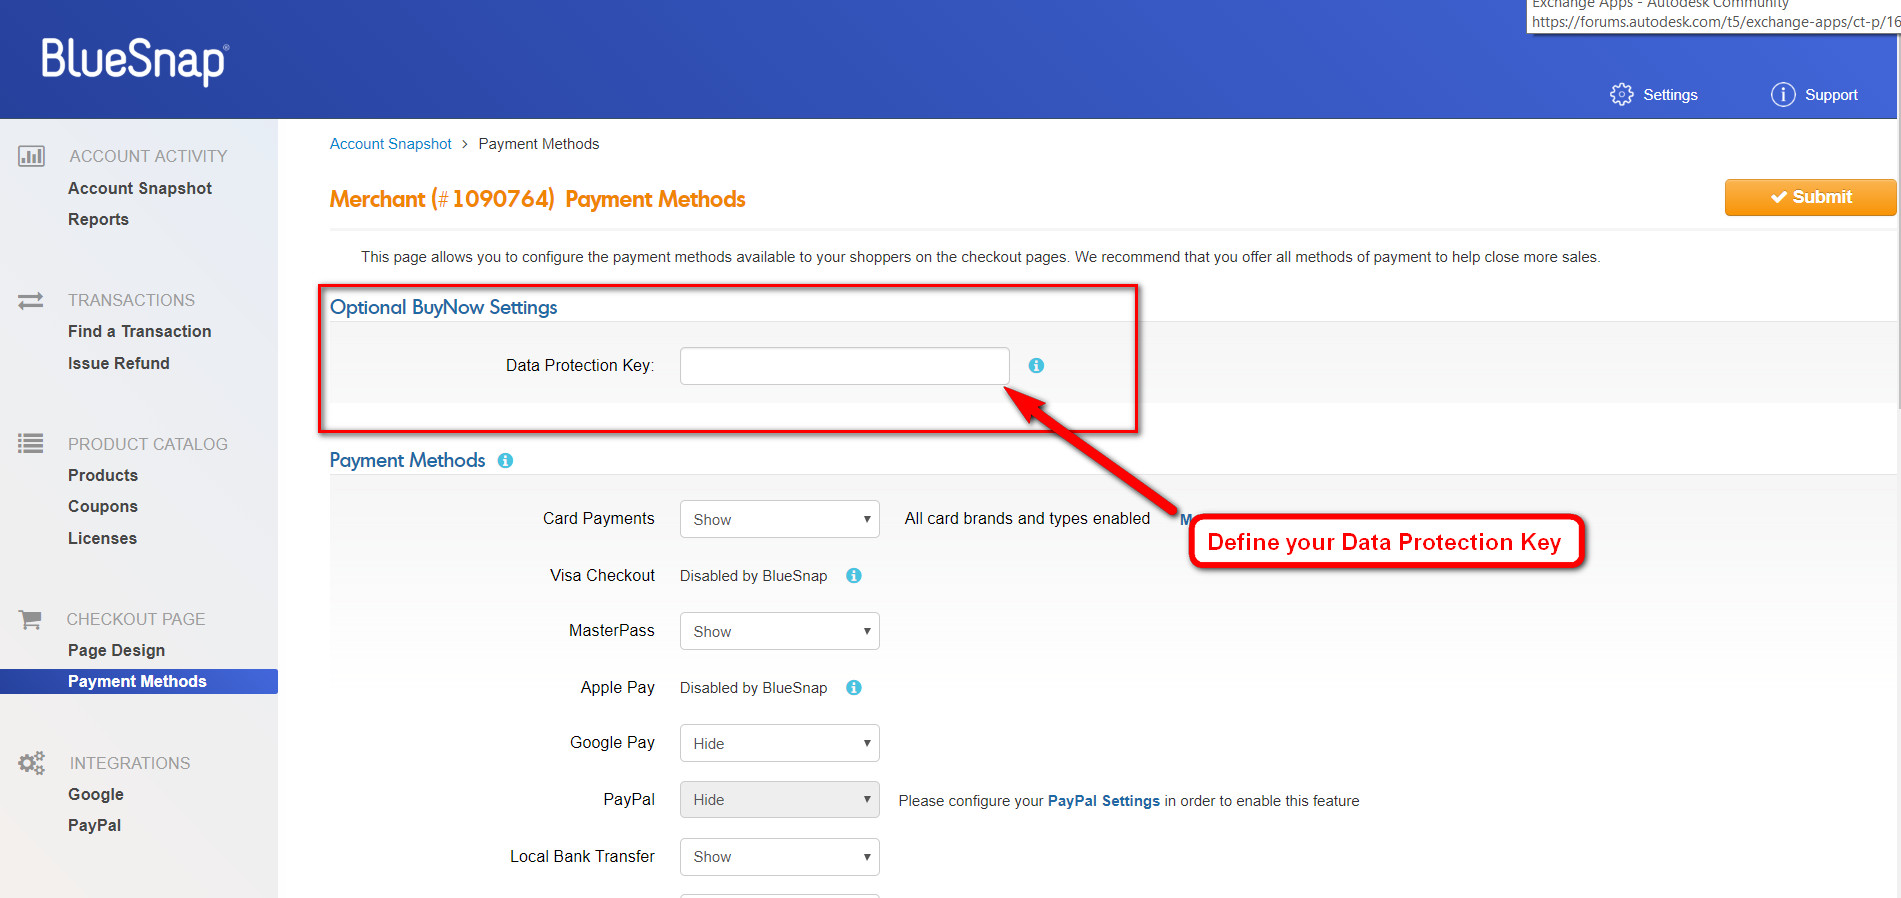Open the Local Bank Transfer dropdown
Screen dimensions: 1901x898
(780, 857)
